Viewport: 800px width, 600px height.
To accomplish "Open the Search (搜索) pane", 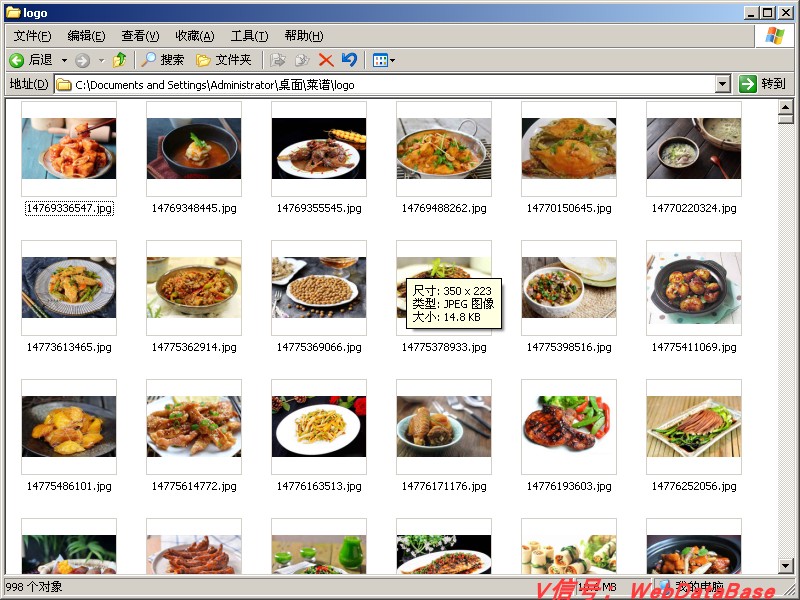I will point(163,60).
